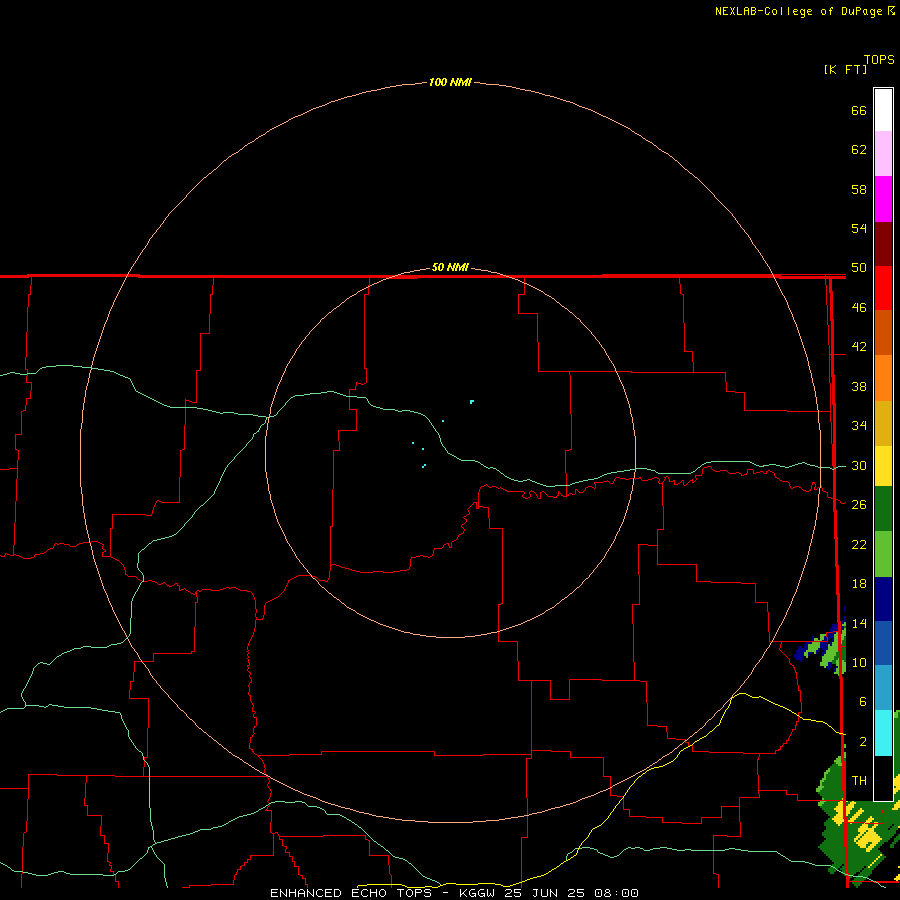The width and height of the screenshot is (900, 900).
Task: Click the '42' legend value
Action: [x=859, y=346]
